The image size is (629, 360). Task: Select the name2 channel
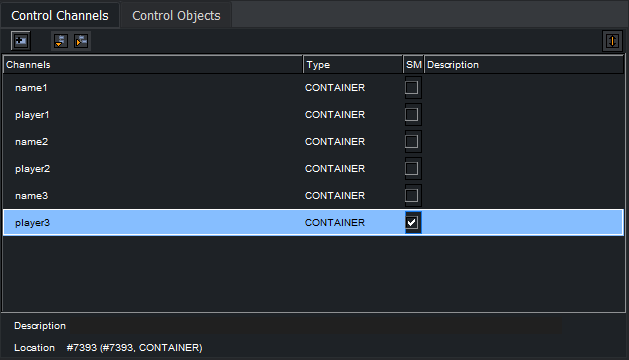[x=313, y=141]
